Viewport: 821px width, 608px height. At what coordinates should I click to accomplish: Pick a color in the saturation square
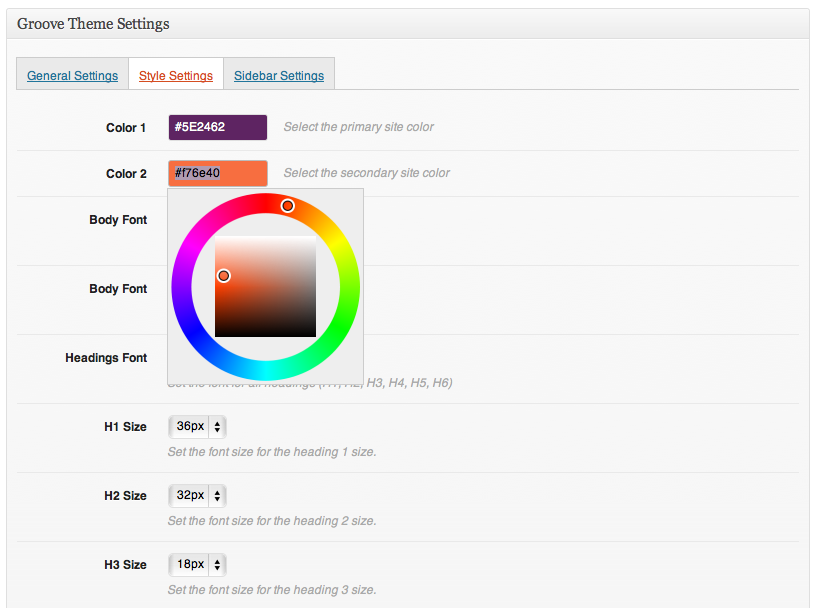point(265,286)
